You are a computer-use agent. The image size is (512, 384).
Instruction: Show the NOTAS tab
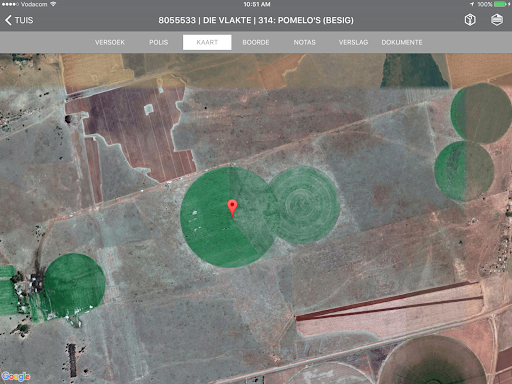[x=304, y=42]
